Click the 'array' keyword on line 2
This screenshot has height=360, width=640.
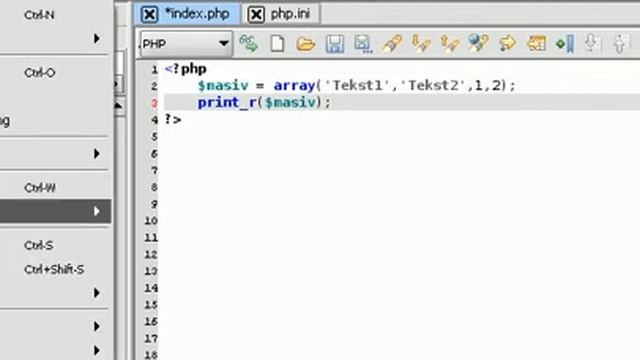point(294,86)
